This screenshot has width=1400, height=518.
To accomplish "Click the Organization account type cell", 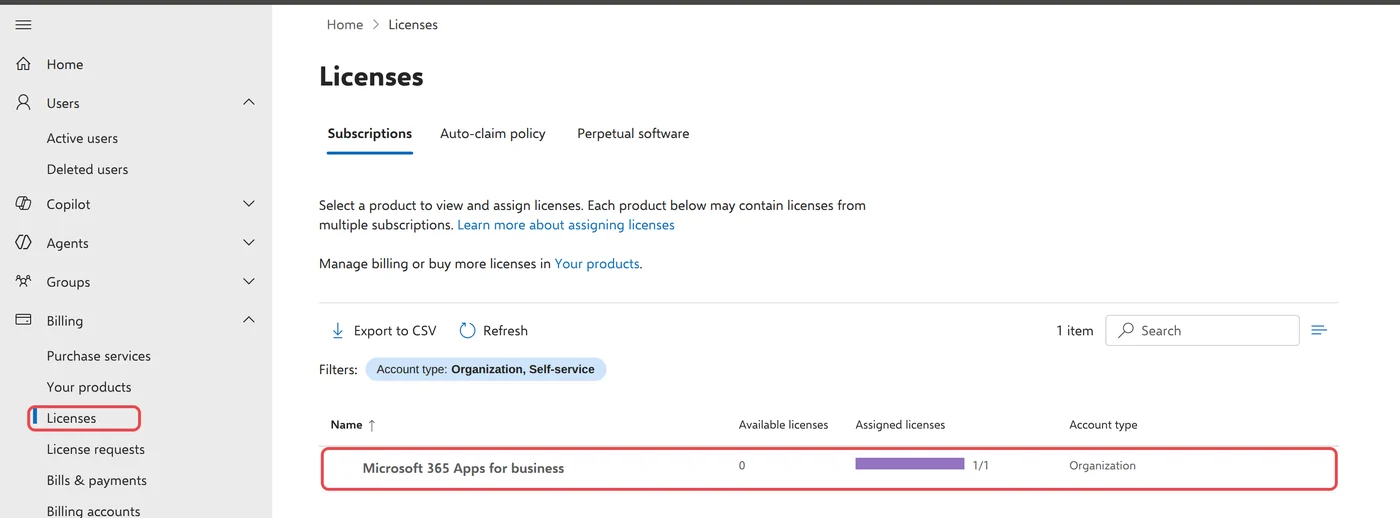I will click(x=1102, y=465).
